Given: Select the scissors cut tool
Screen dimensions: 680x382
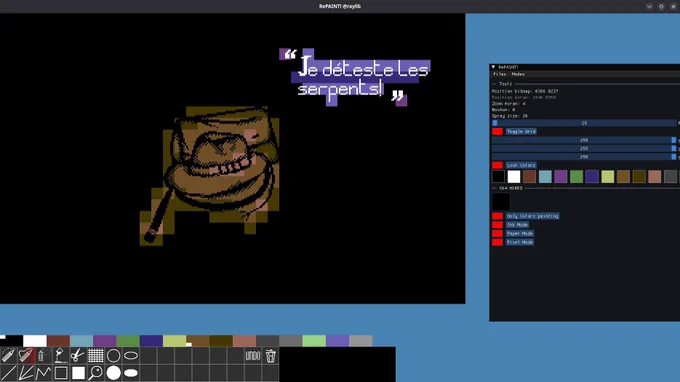Looking at the screenshot, I should (x=78, y=356).
